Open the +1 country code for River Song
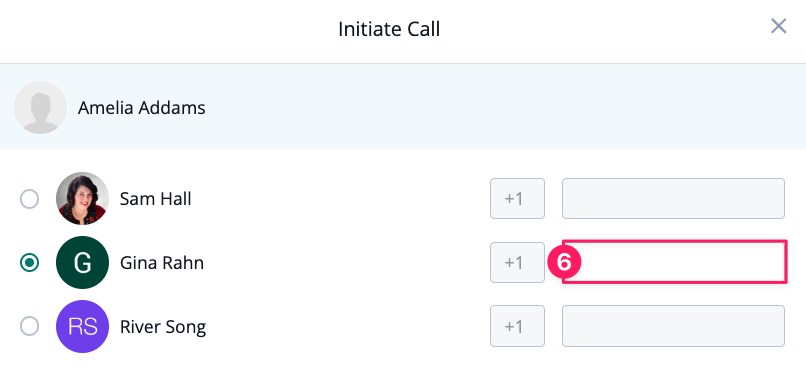Viewport: 806px width, 370px height. pos(517,326)
